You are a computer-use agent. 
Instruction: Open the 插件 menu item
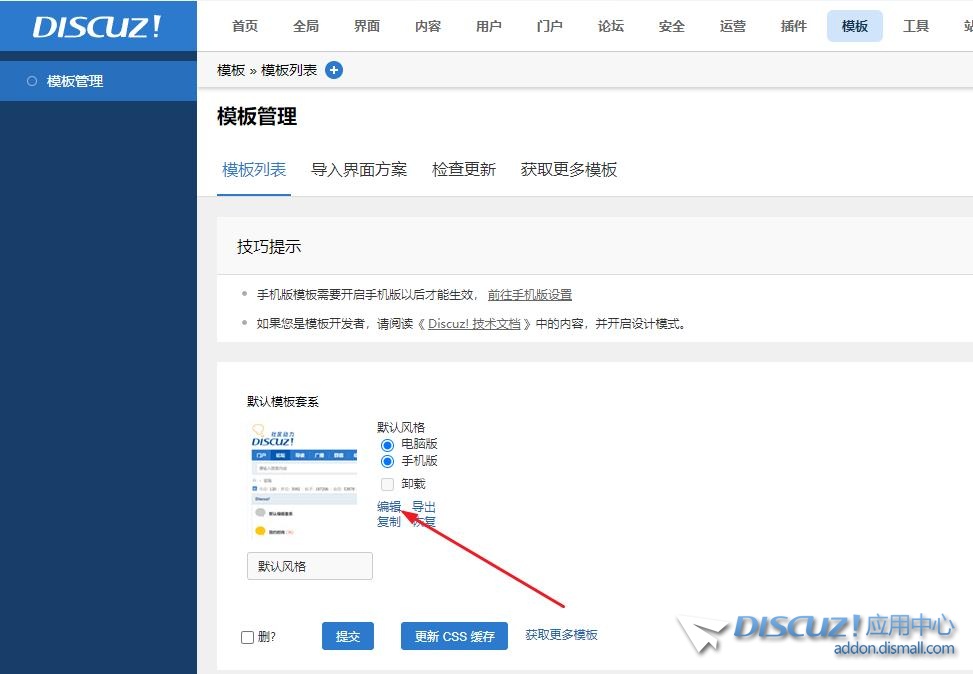(794, 27)
